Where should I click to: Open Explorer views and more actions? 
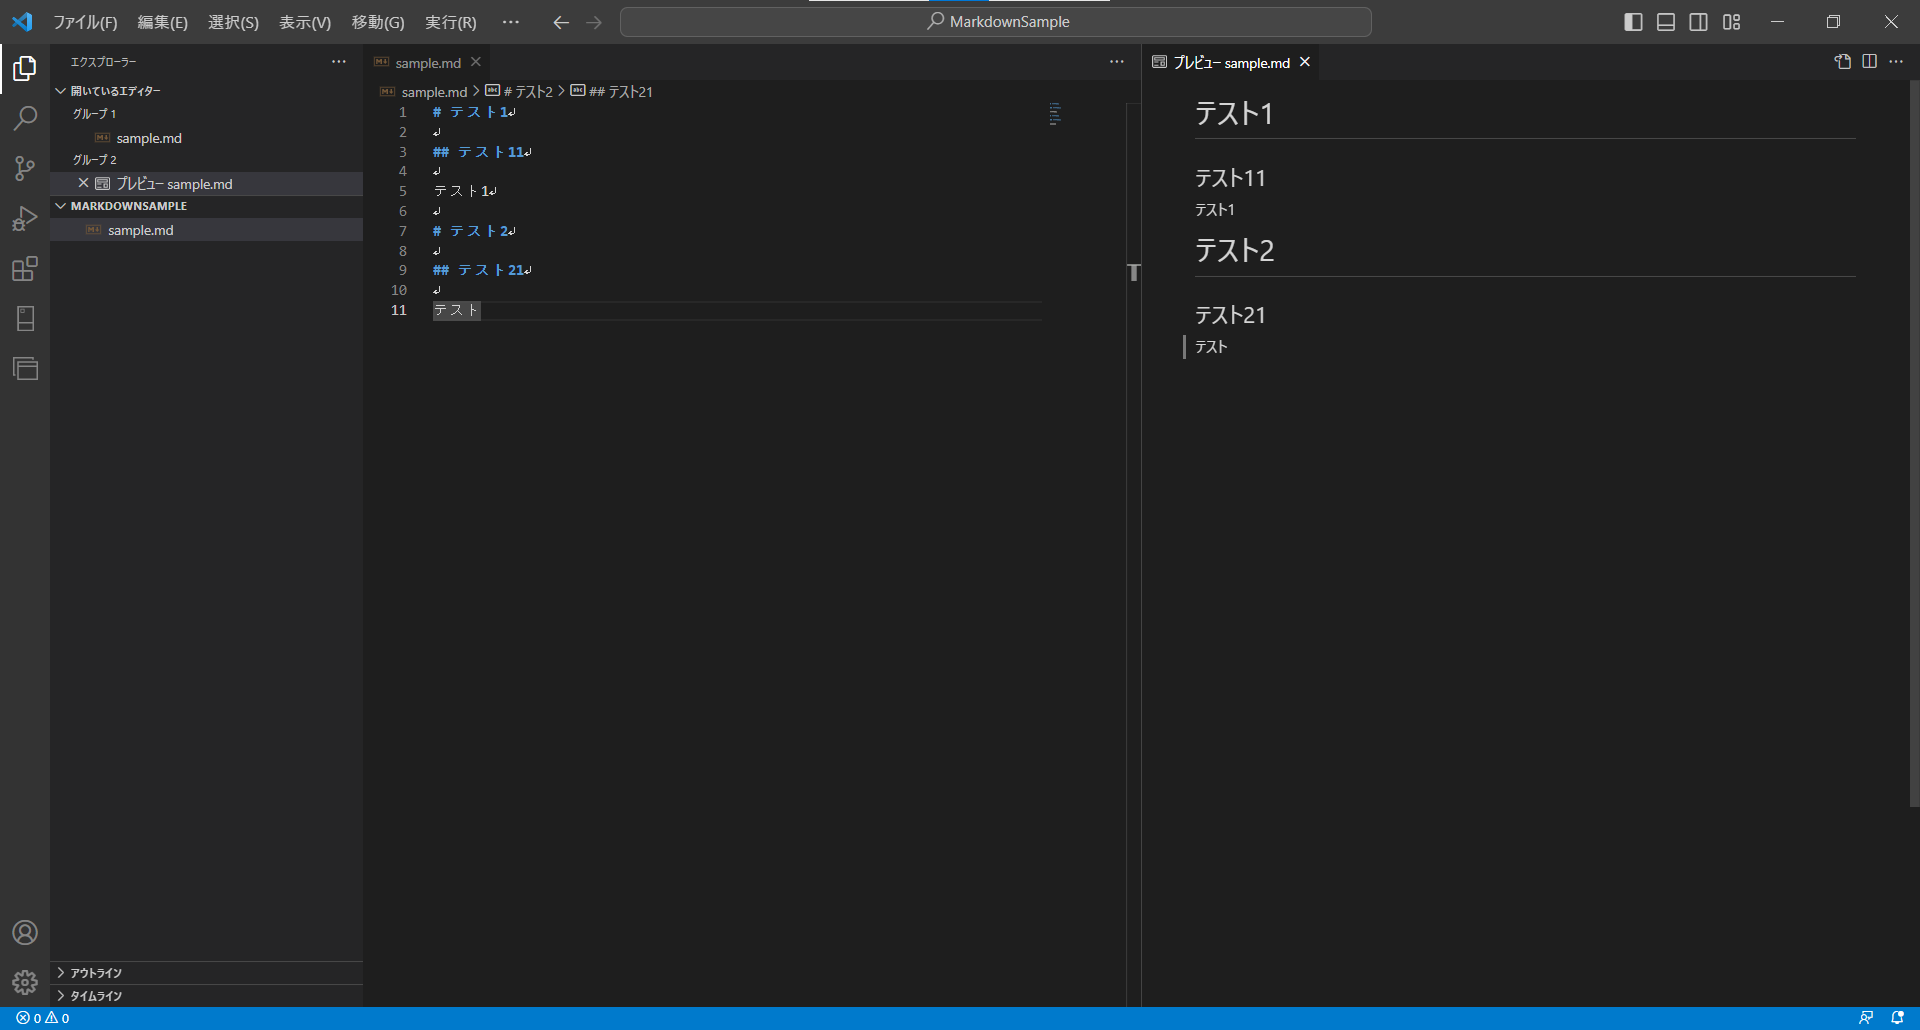339,62
